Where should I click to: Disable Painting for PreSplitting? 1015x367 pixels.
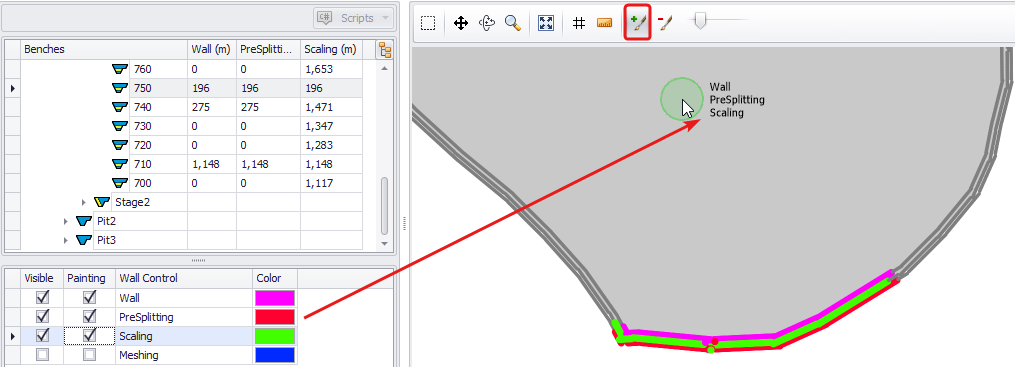click(90, 317)
